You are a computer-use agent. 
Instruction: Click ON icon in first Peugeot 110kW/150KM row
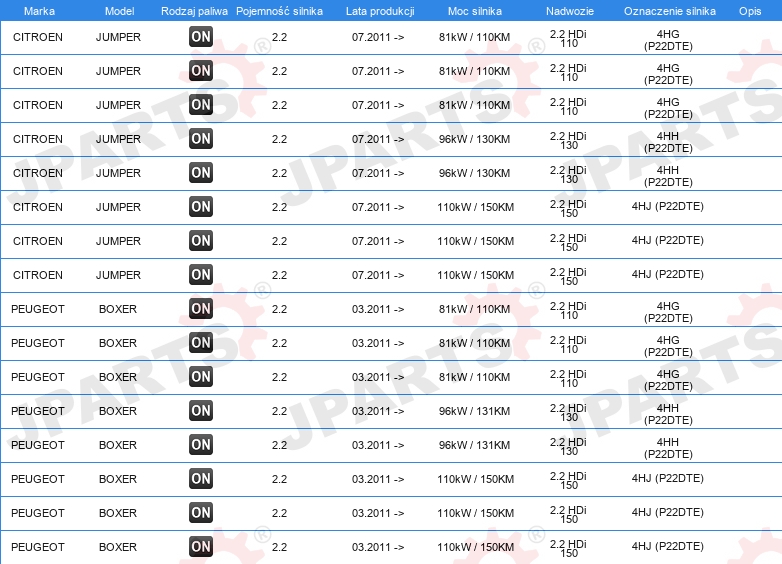click(x=201, y=478)
